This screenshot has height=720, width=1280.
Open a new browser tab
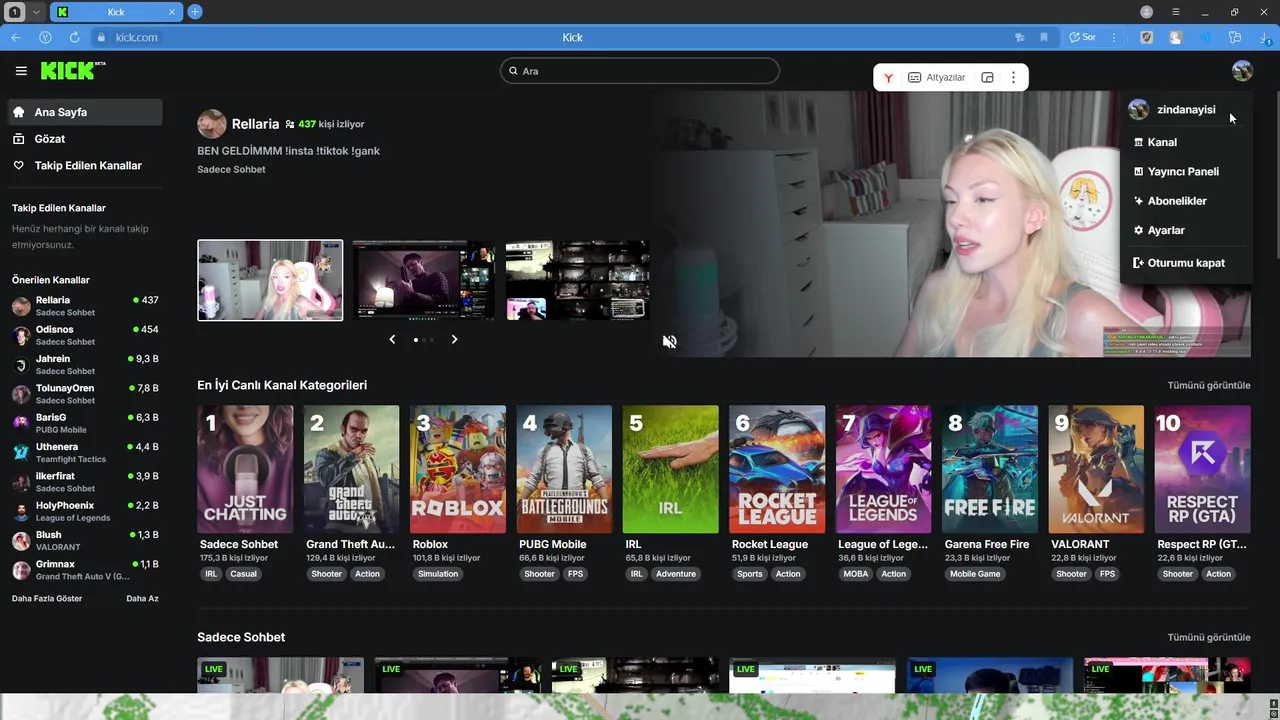pos(195,12)
